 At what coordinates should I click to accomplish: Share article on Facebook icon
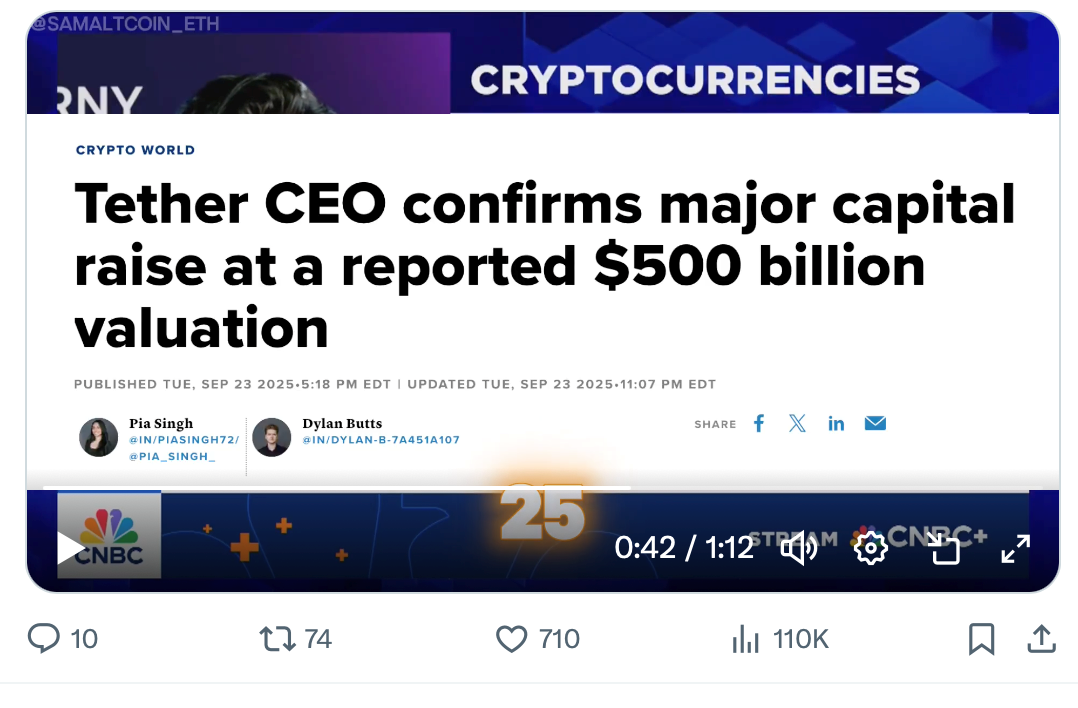[x=759, y=423]
